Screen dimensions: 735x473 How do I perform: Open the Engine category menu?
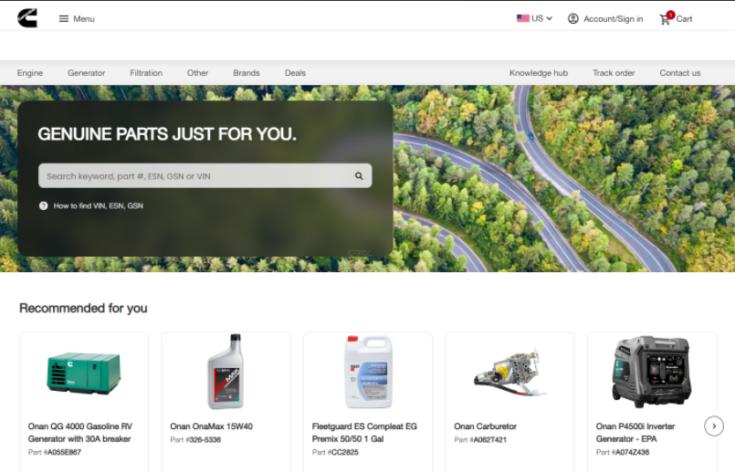pyautogui.click(x=30, y=73)
